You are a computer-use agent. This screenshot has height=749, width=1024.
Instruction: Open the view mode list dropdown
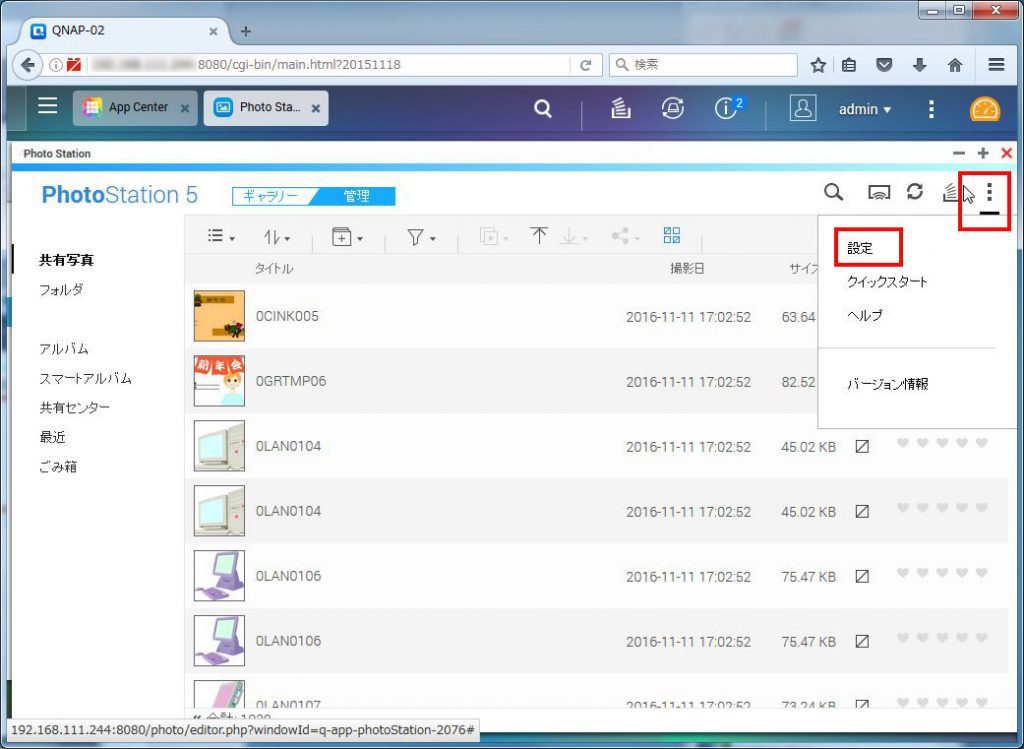pyautogui.click(x=221, y=236)
